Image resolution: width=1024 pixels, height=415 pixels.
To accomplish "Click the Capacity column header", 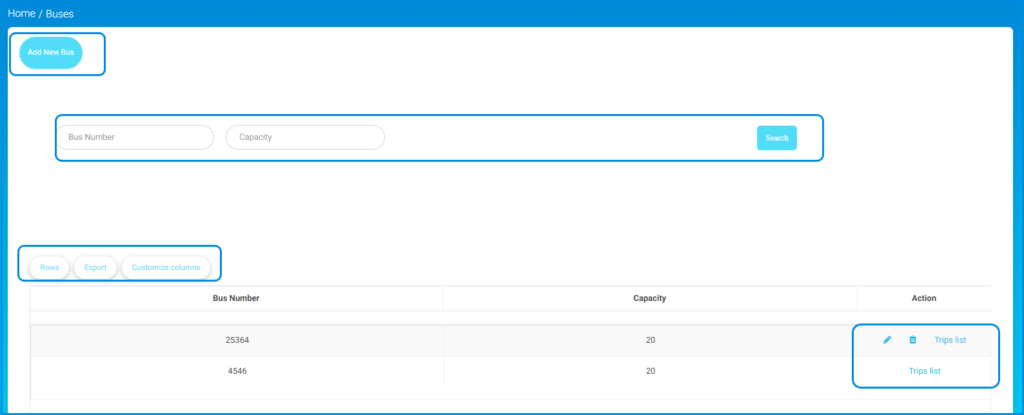I will 650,298.
